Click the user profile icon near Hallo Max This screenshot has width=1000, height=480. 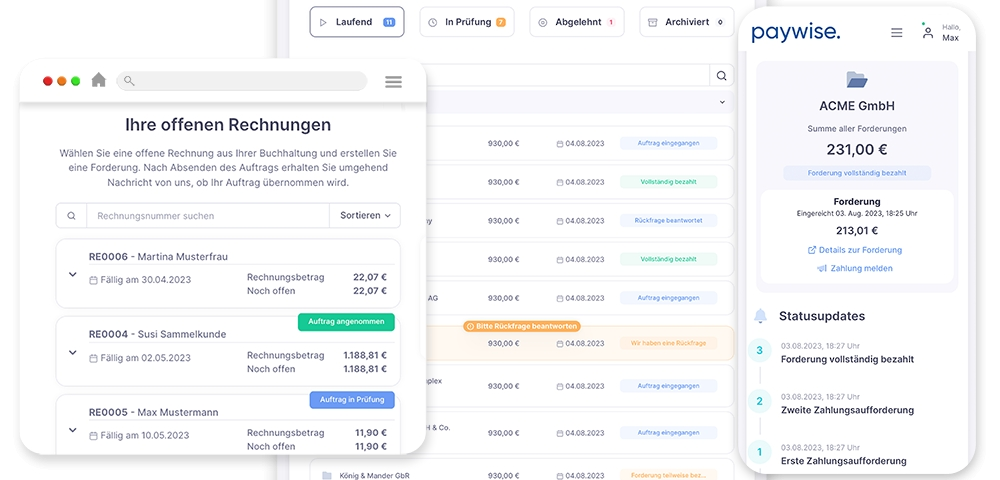(x=927, y=33)
